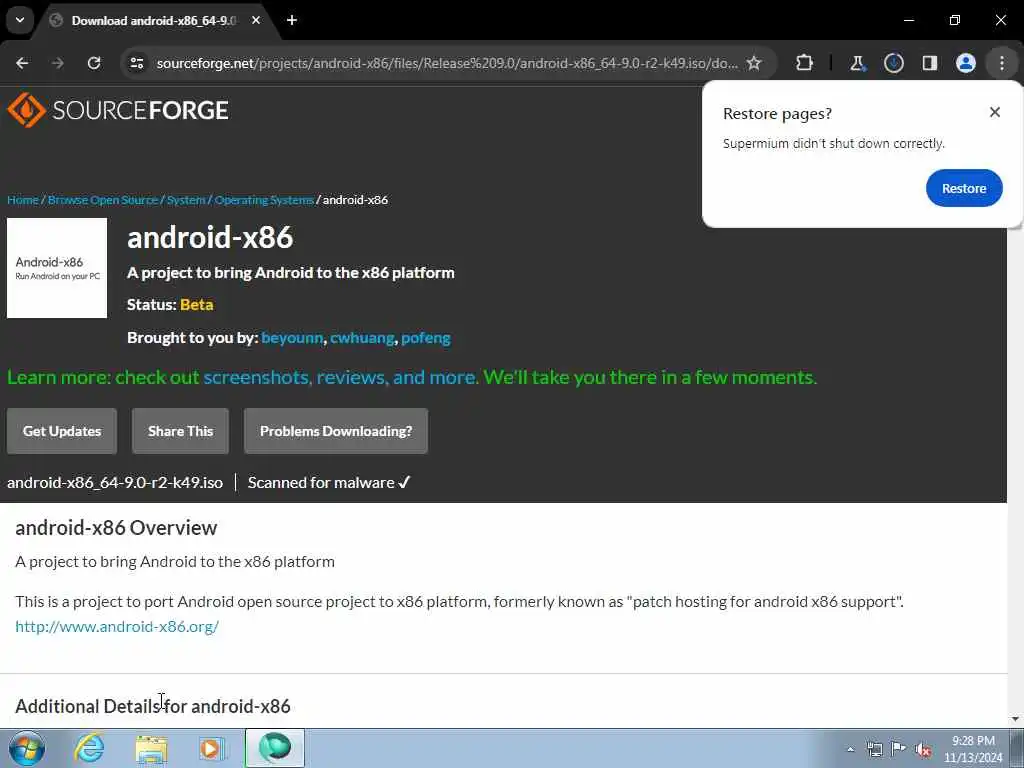Viewport: 1024px width, 768px height.
Task: Open the tab search dropdown arrow
Action: pos(20,20)
